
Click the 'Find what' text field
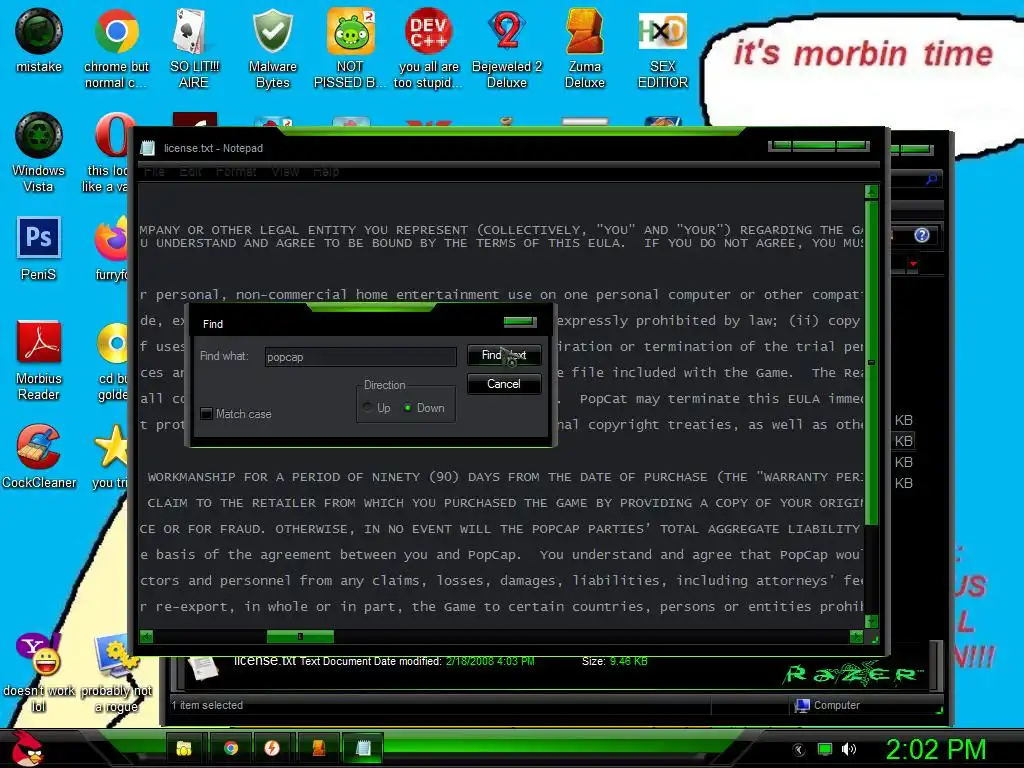click(360, 357)
